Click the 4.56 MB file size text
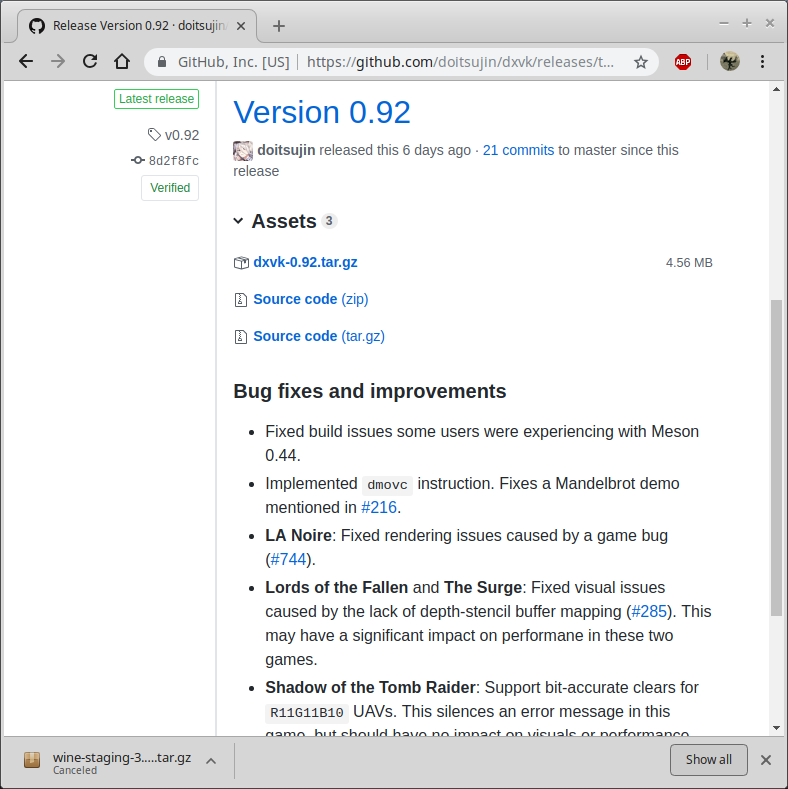The width and height of the screenshot is (788, 789). click(x=689, y=263)
